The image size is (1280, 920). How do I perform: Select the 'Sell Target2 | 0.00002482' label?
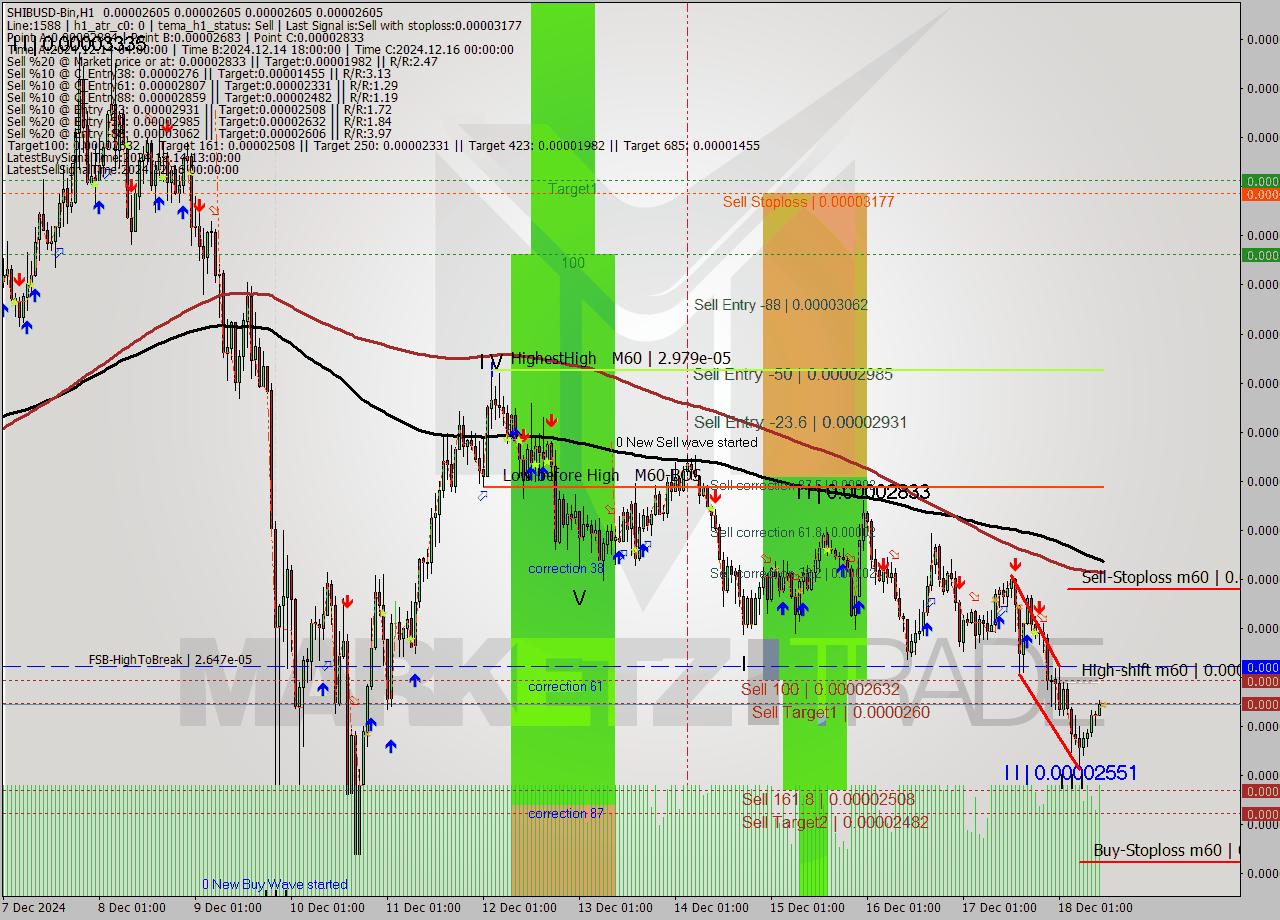[x=835, y=822]
